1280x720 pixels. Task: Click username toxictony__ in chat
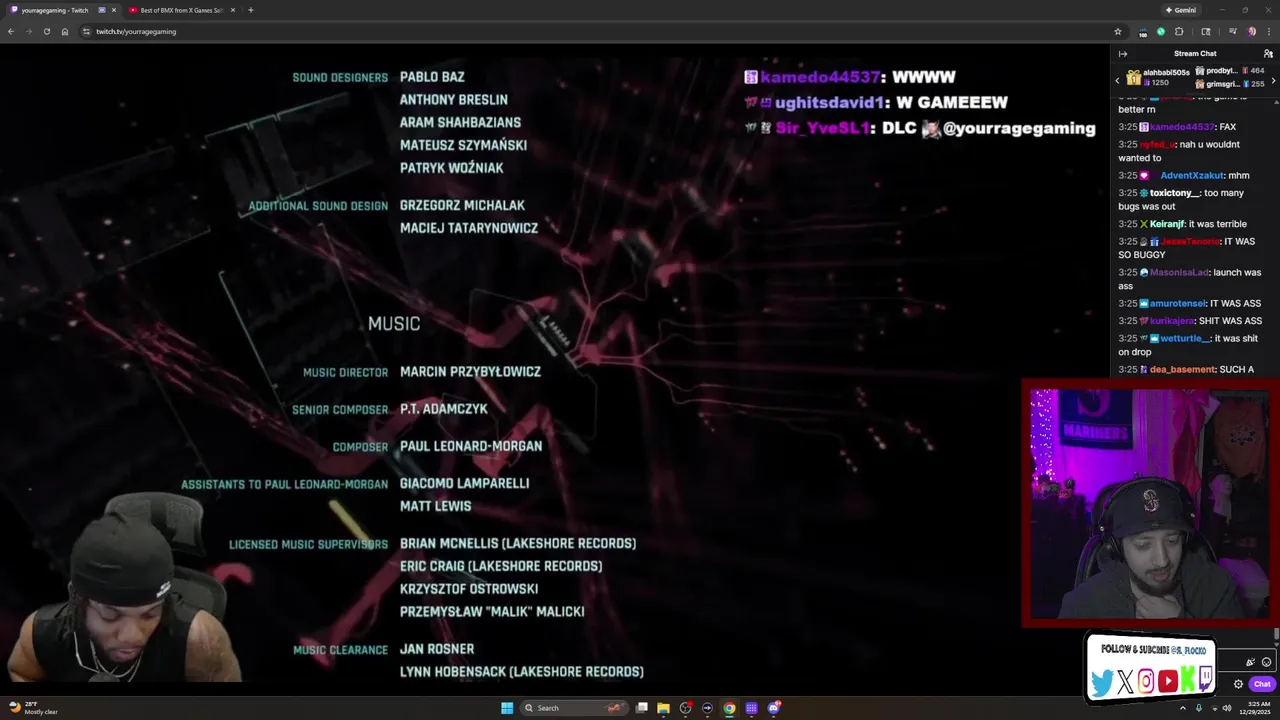(x=1175, y=193)
